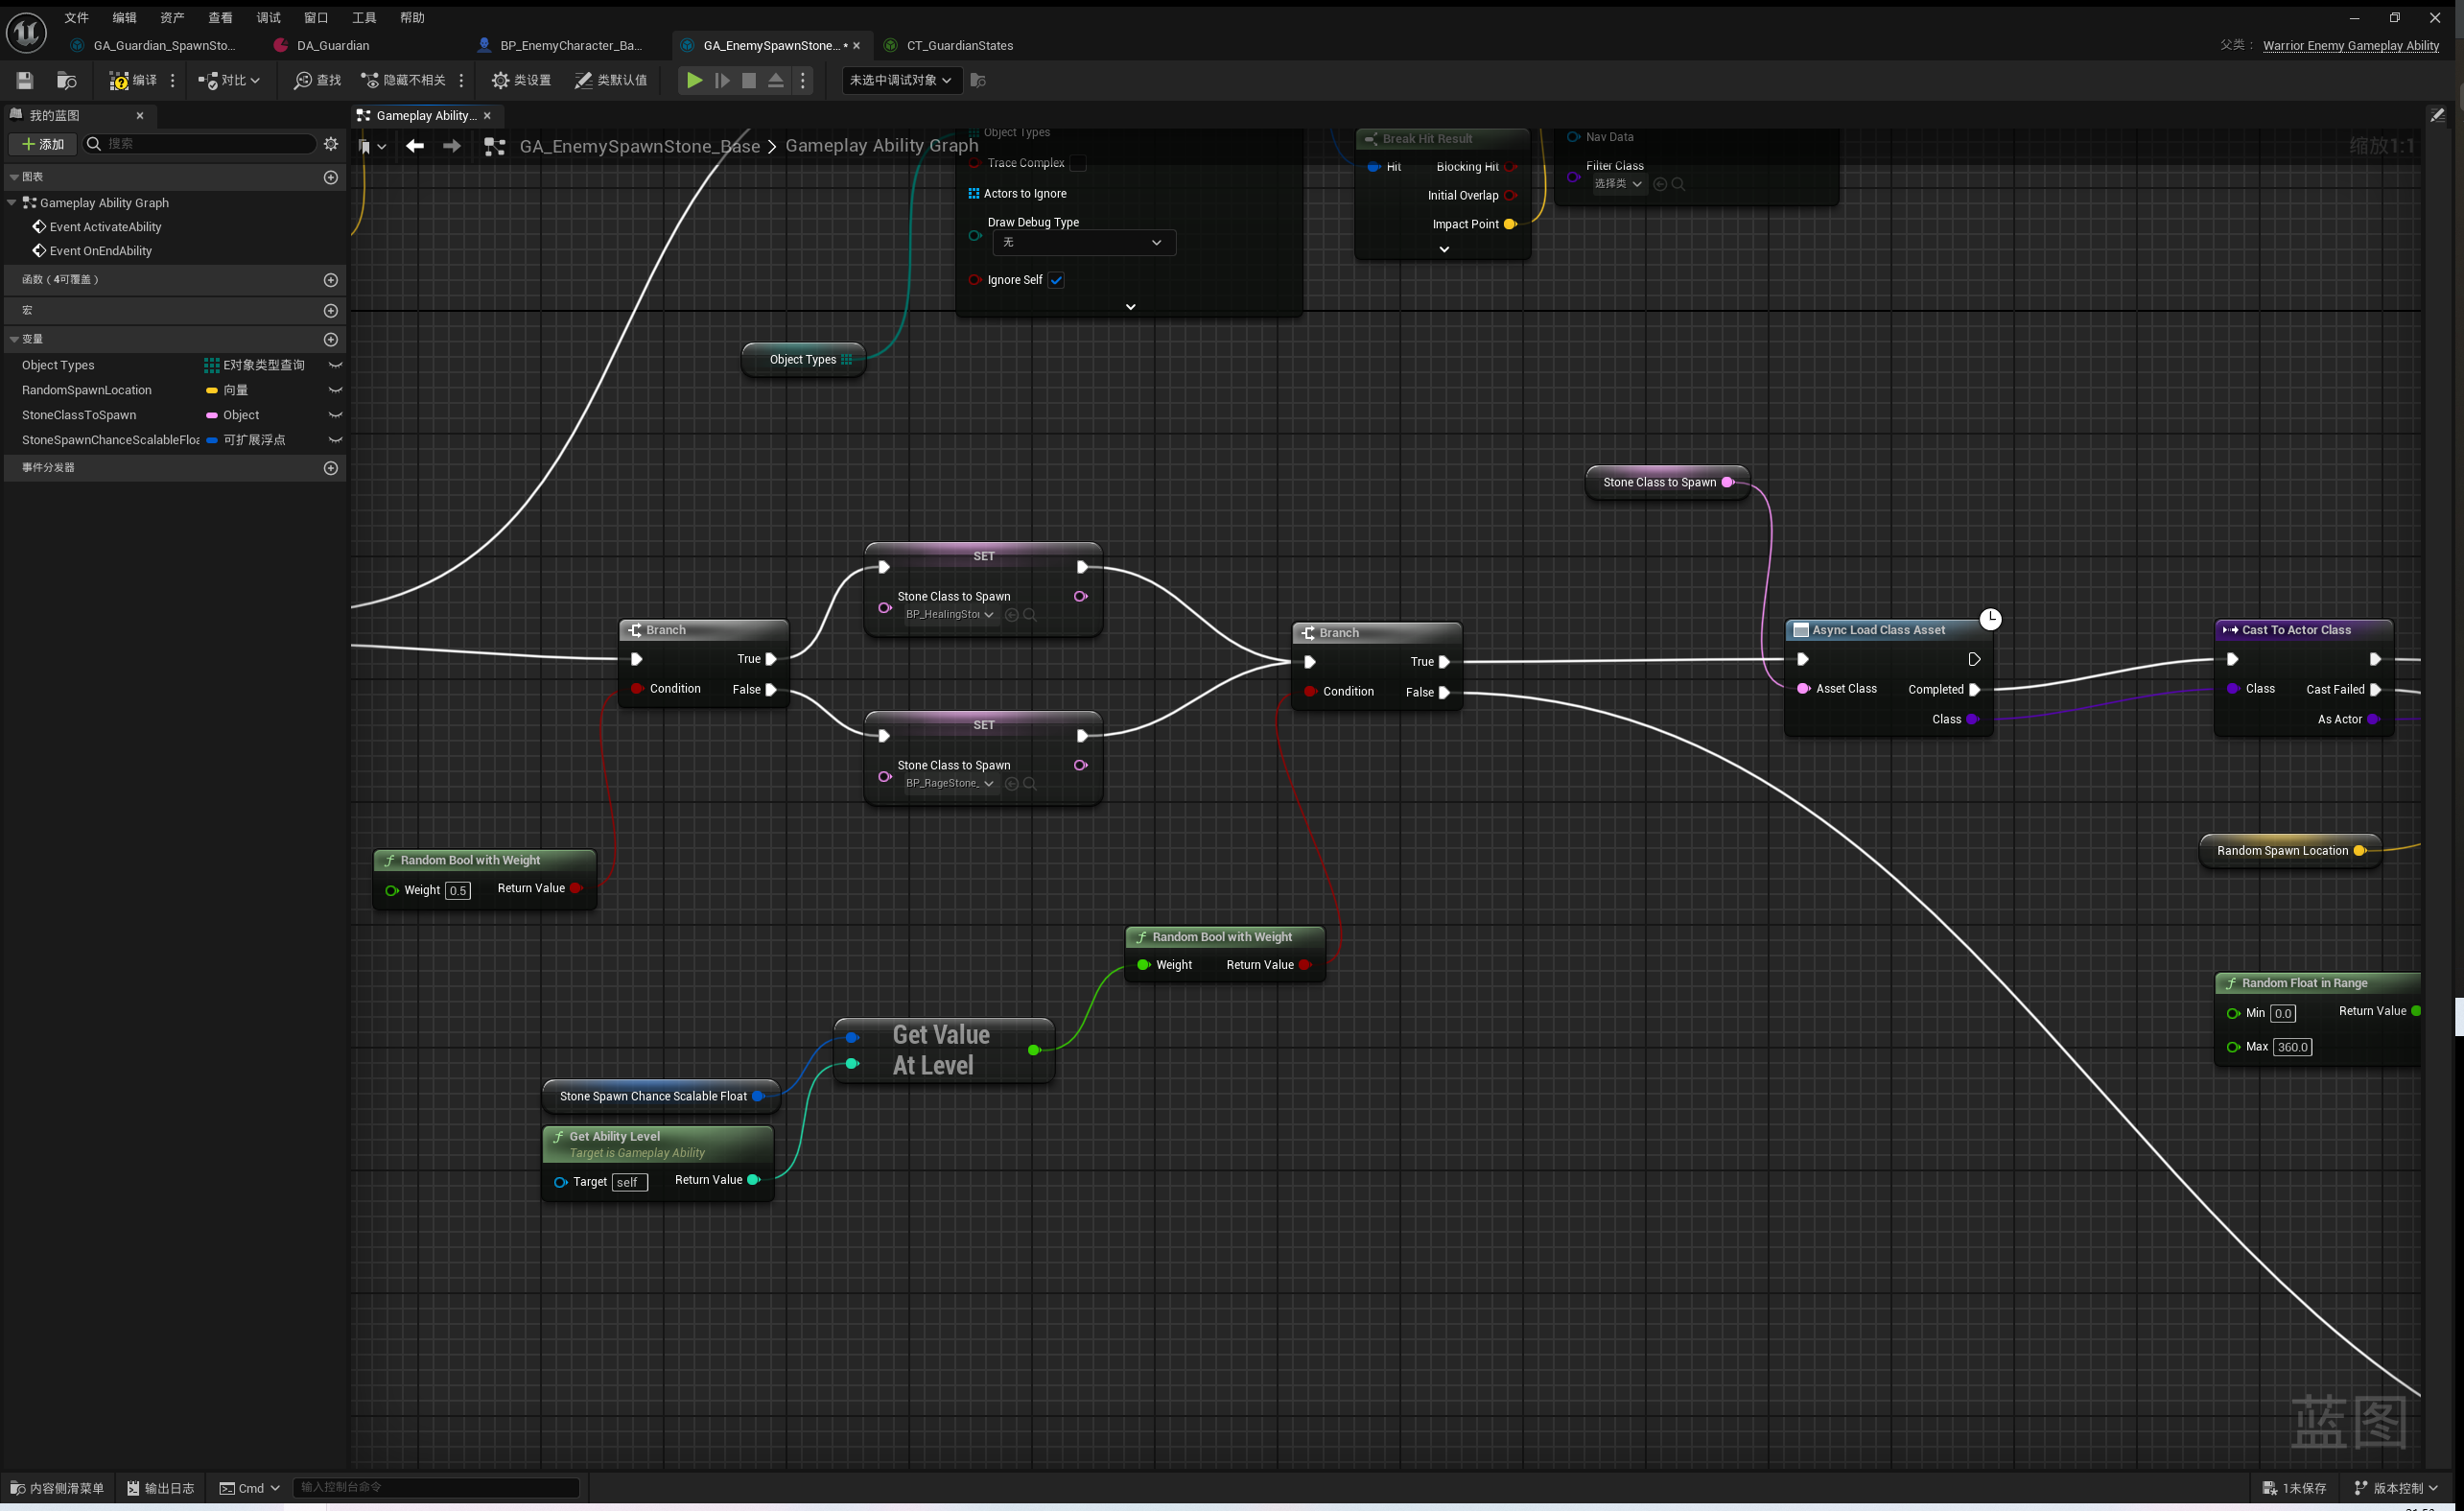The image size is (2464, 1511).
Task: Click the stop simulation button
Action: coord(749,80)
